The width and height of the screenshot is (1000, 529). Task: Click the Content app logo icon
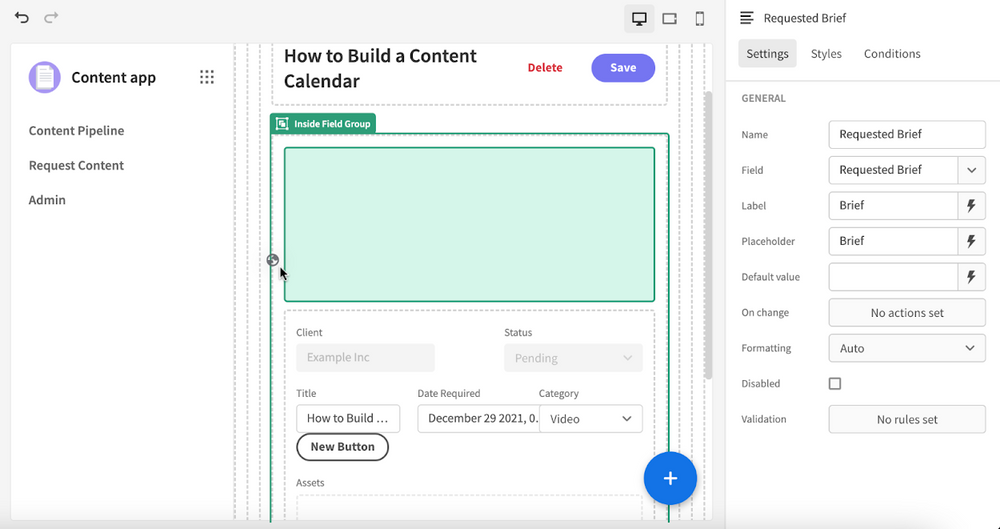(45, 77)
